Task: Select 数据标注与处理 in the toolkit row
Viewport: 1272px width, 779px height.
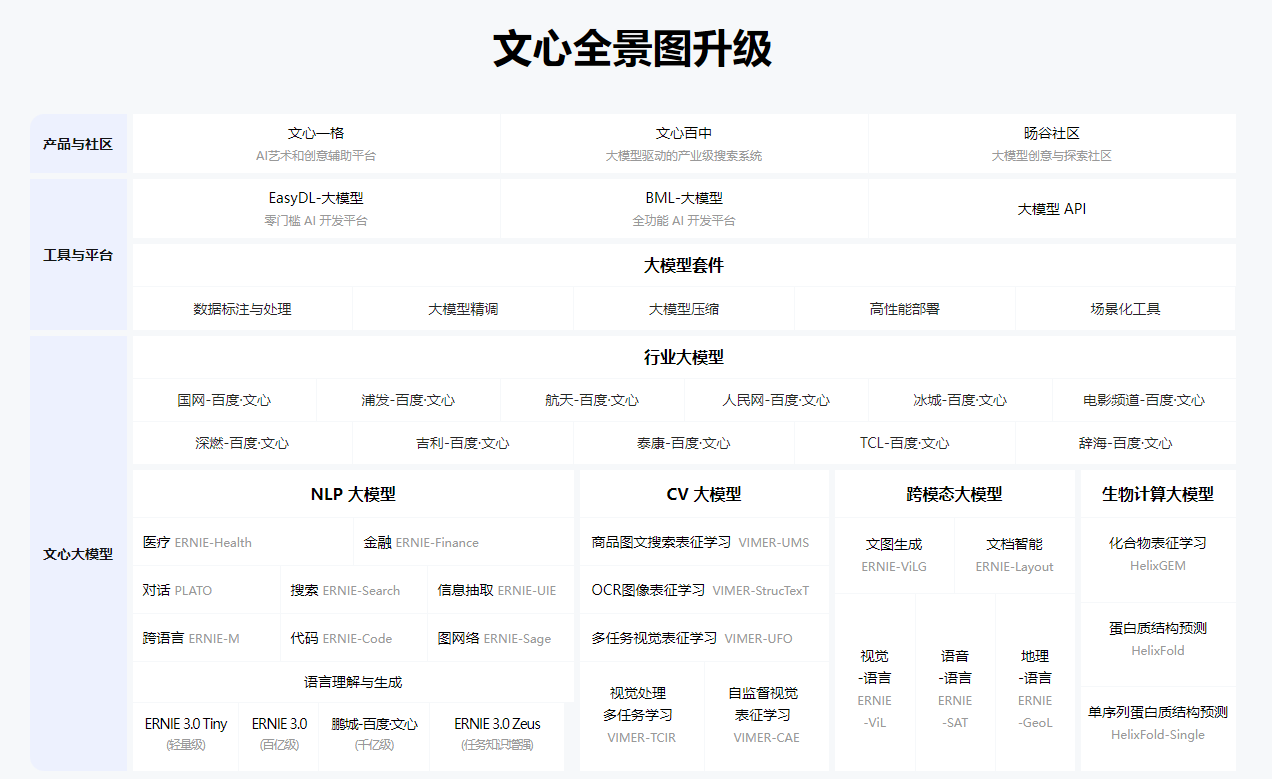Action: pos(242,309)
